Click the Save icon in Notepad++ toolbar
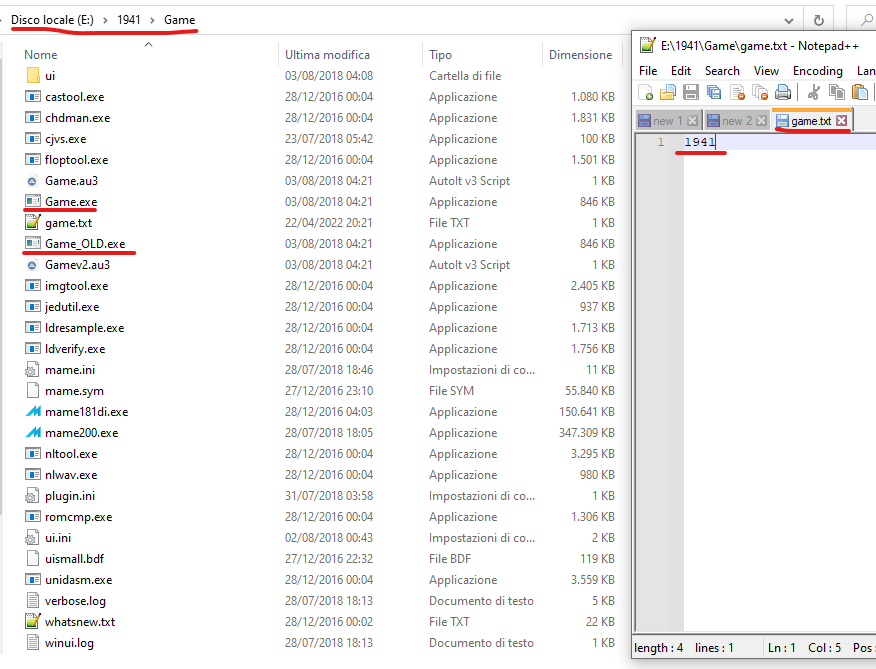 (x=691, y=92)
